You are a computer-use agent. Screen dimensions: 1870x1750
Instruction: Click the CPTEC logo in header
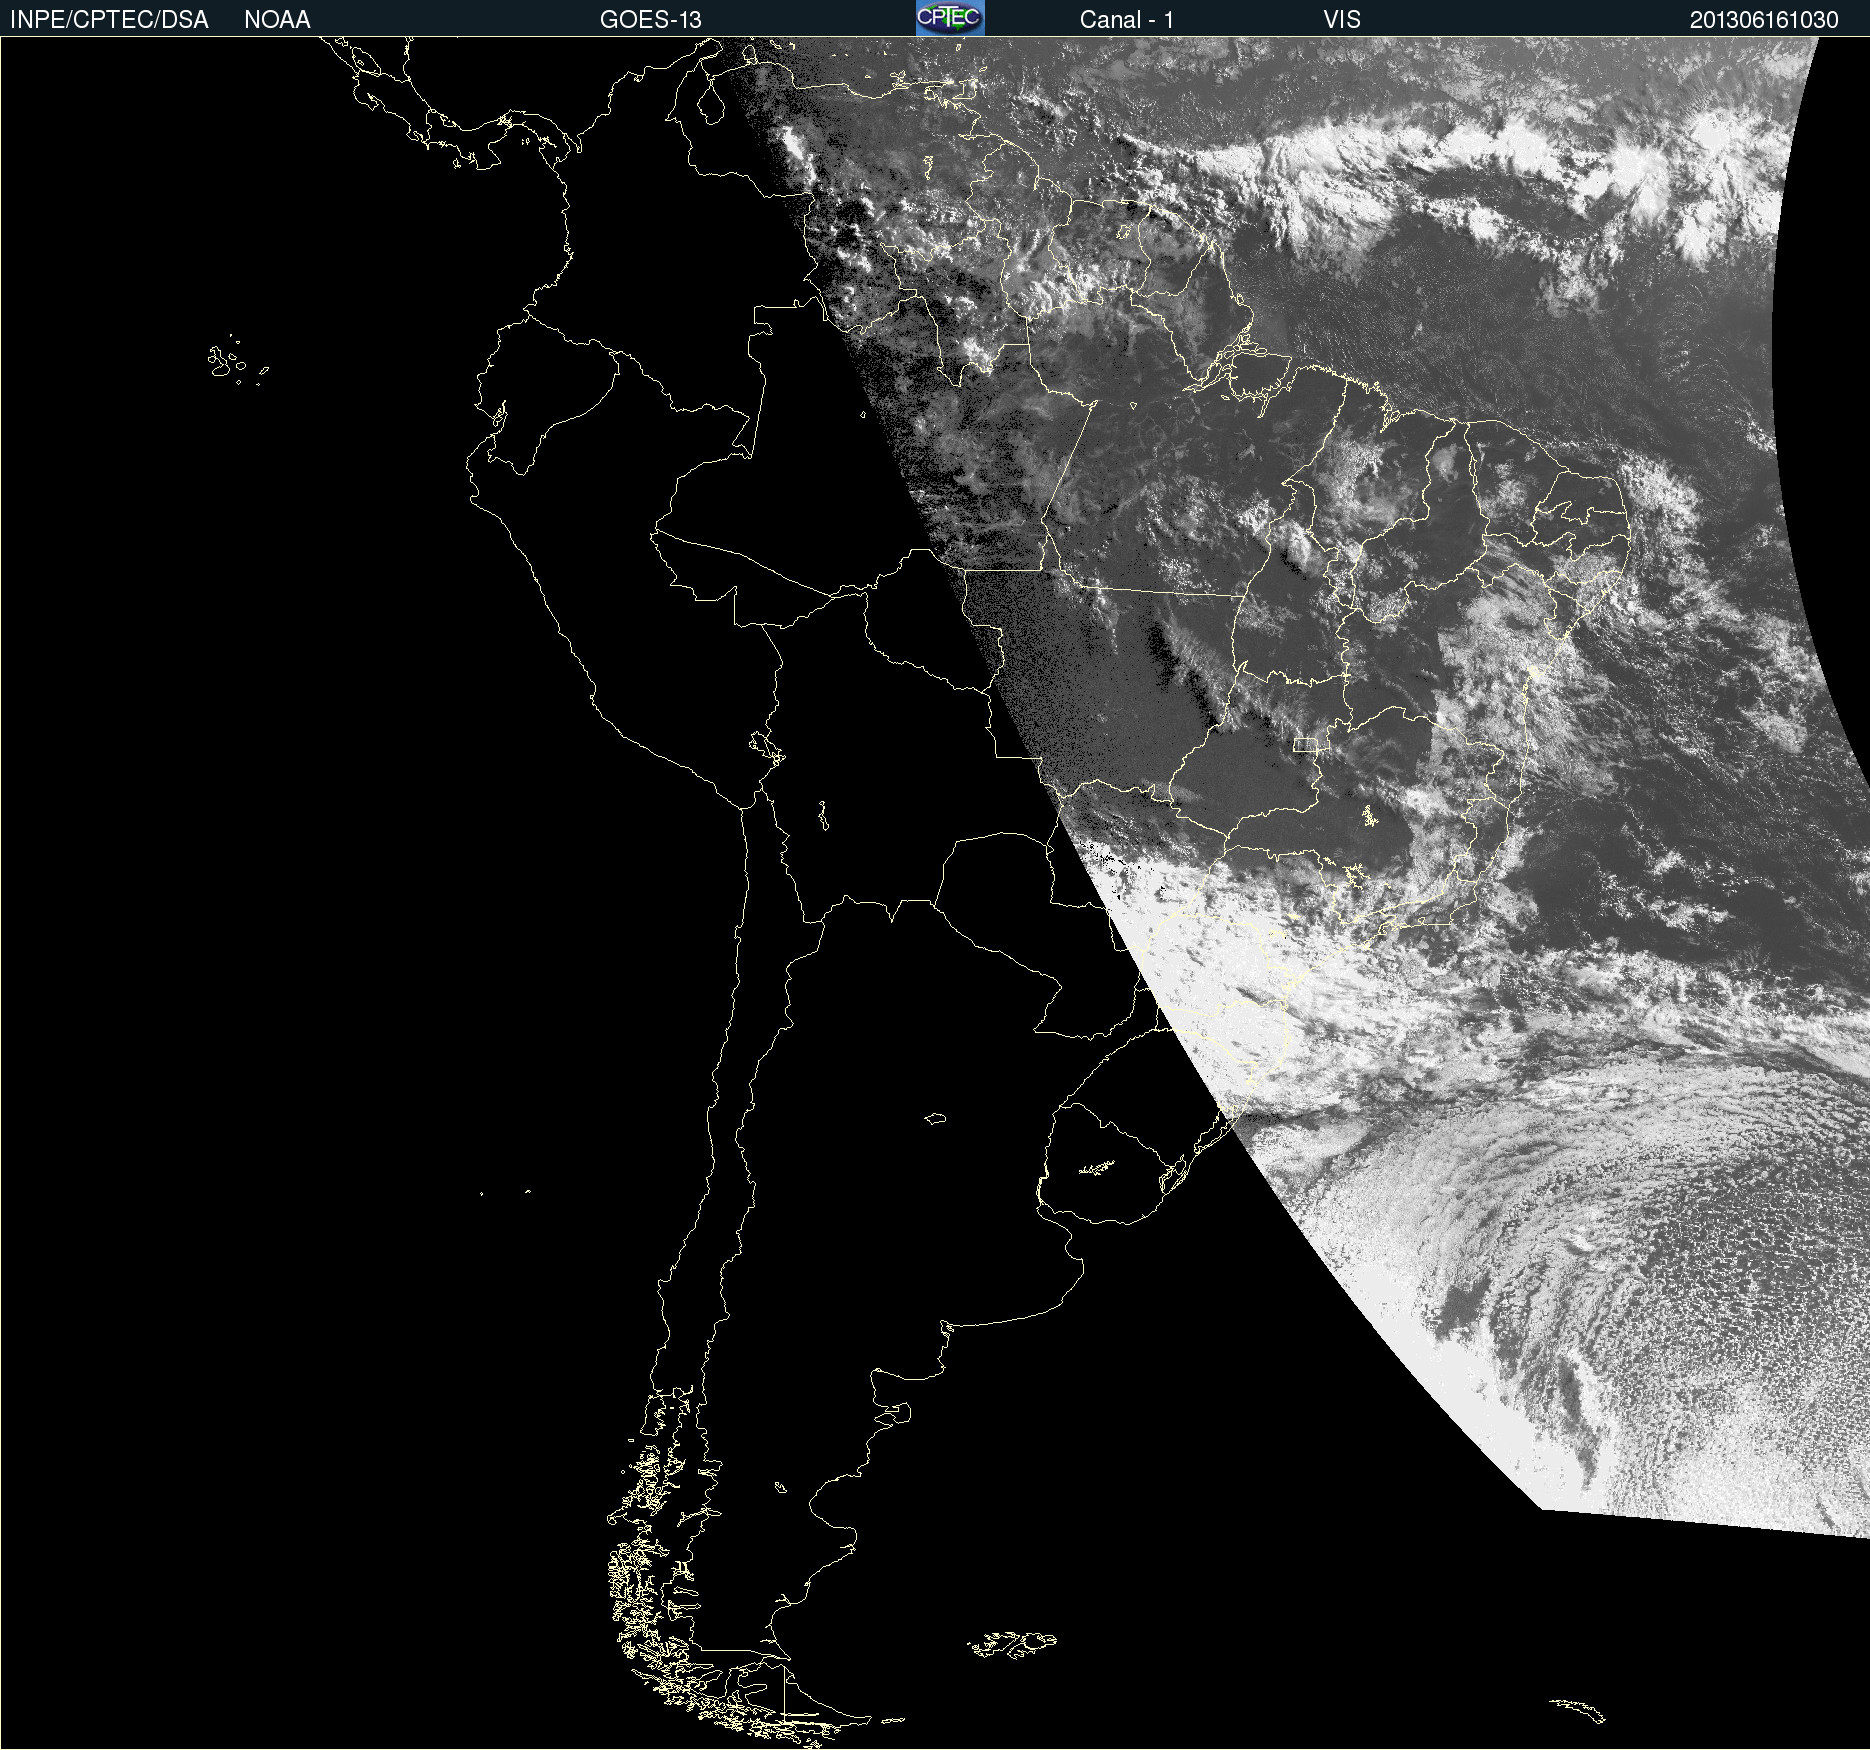tap(950, 18)
